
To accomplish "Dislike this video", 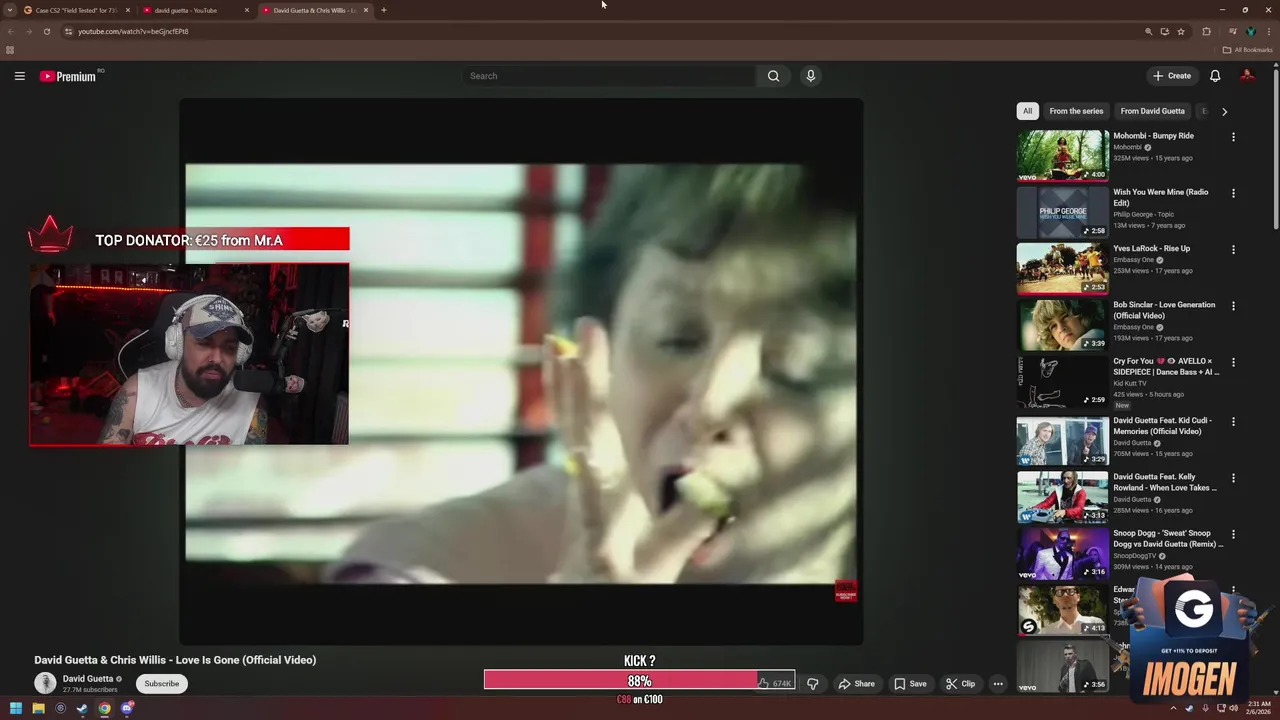I will pyautogui.click(x=812, y=684).
